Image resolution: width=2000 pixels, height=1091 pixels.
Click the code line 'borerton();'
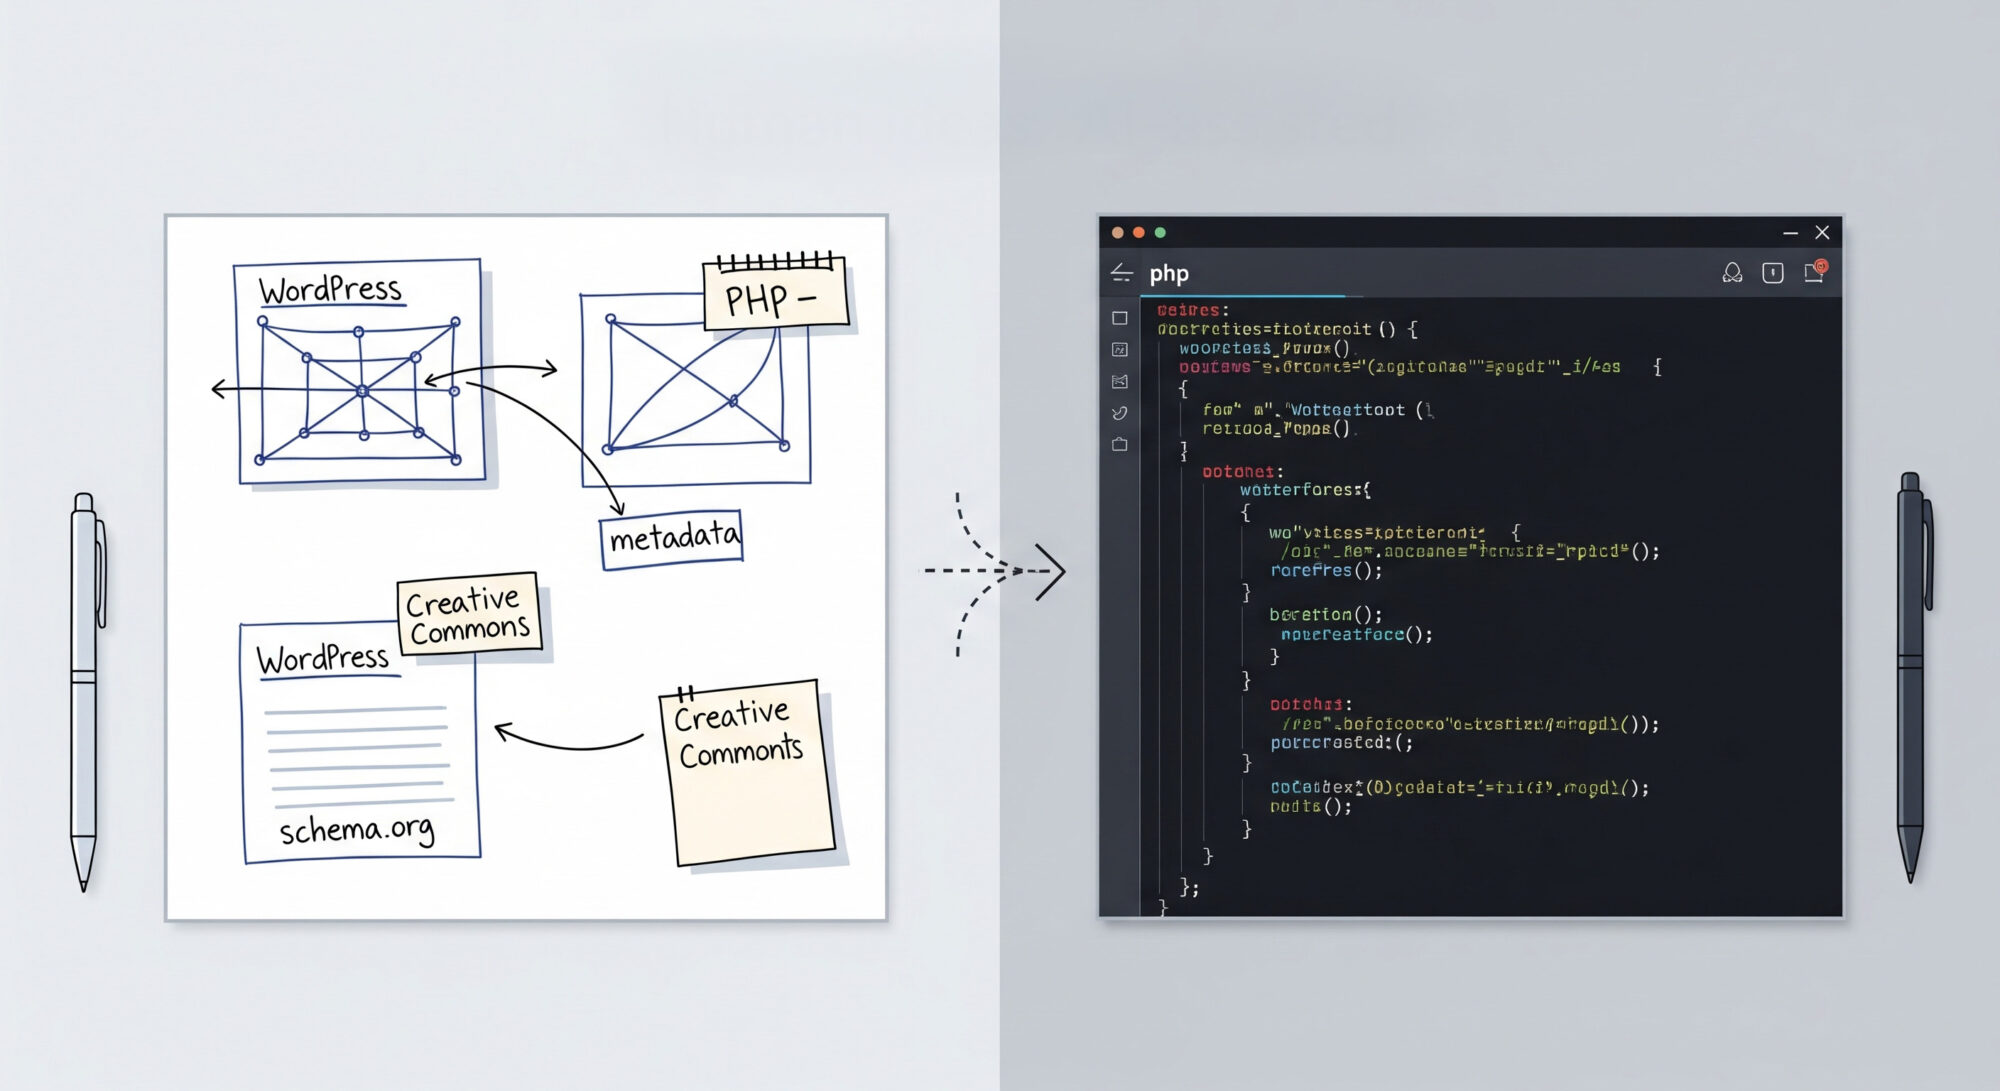[x=1326, y=615]
